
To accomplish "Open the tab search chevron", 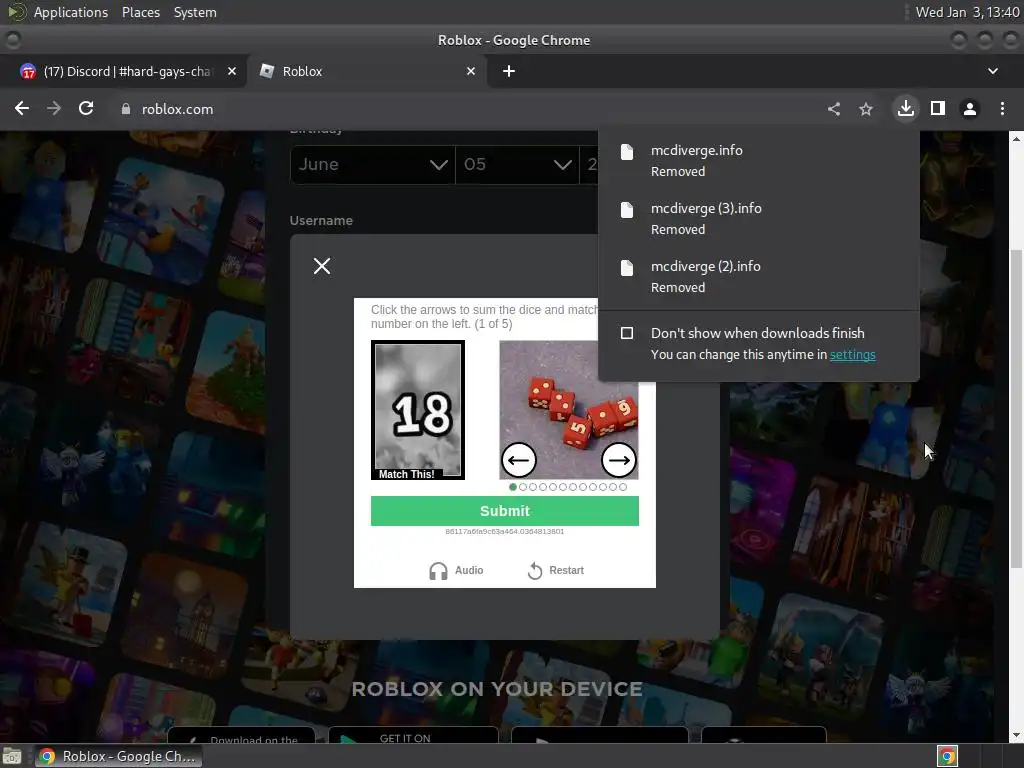I will coord(993,71).
